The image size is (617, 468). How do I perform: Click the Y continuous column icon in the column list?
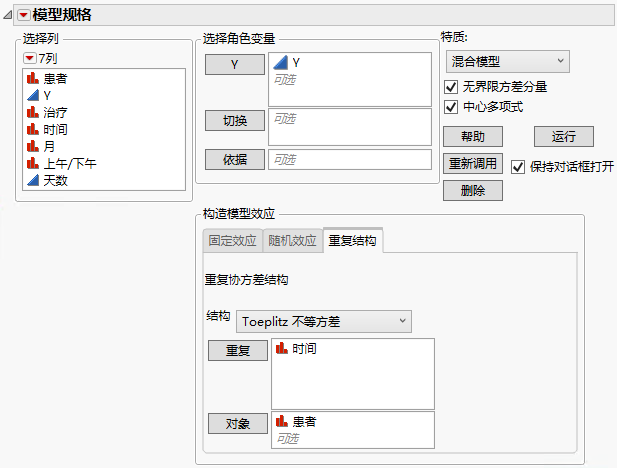click(x=33, y=95)
